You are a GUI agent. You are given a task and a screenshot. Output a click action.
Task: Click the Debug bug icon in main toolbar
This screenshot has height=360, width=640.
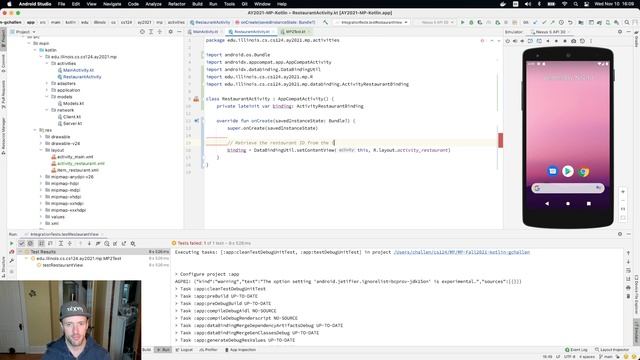(x=471, y=22)
